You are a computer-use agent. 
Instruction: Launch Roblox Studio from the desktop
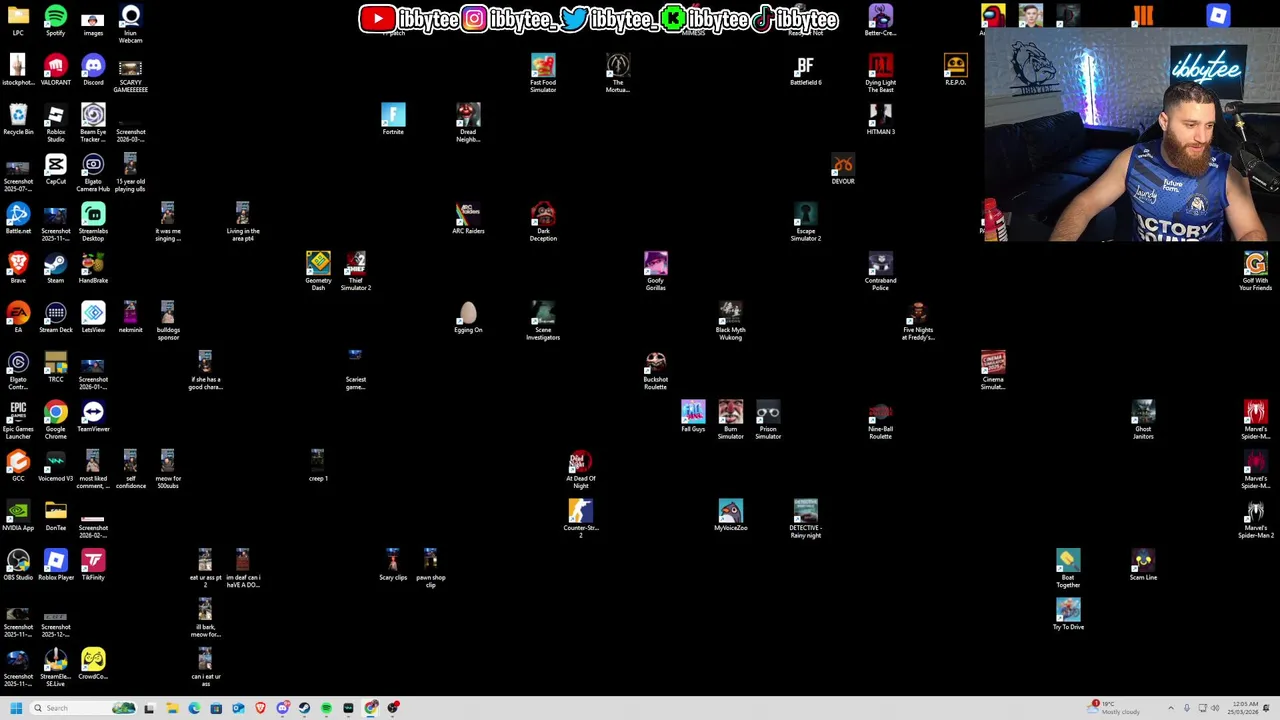[x=55, y=123]
